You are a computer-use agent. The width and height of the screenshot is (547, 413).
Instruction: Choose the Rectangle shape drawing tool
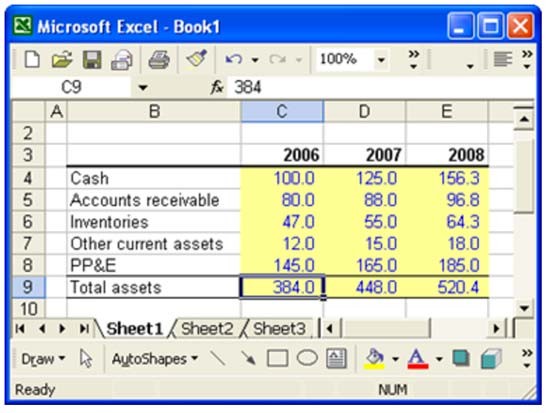pos(277,358)
